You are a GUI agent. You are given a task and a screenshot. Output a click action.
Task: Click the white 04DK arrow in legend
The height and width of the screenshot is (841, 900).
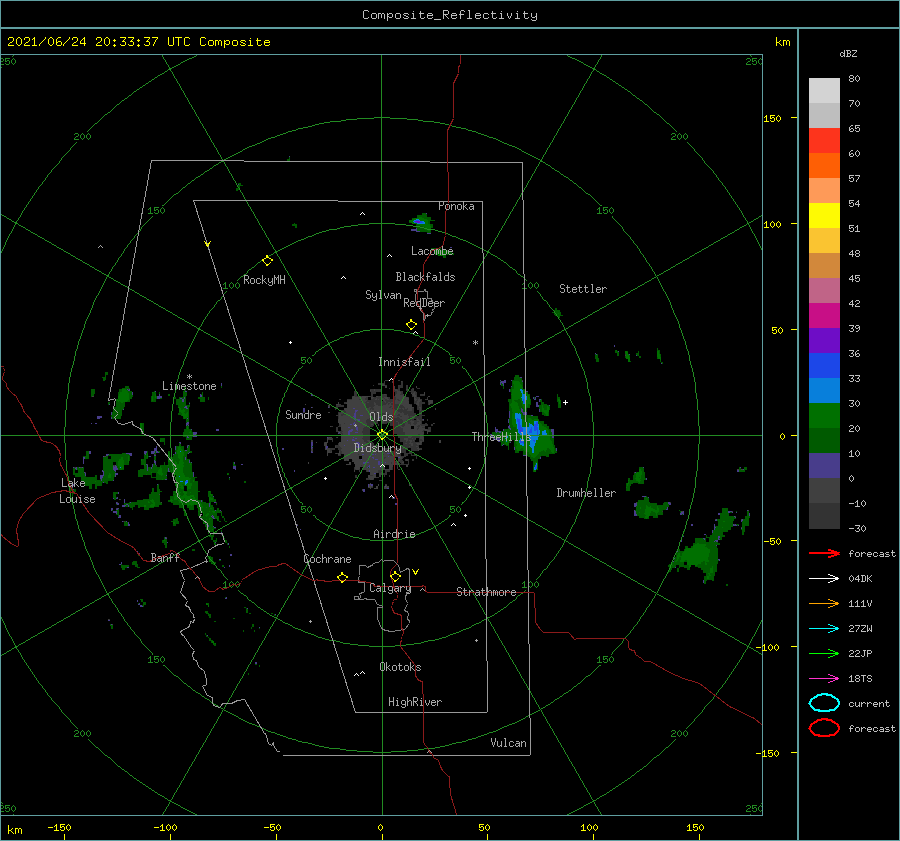[824, 579]
